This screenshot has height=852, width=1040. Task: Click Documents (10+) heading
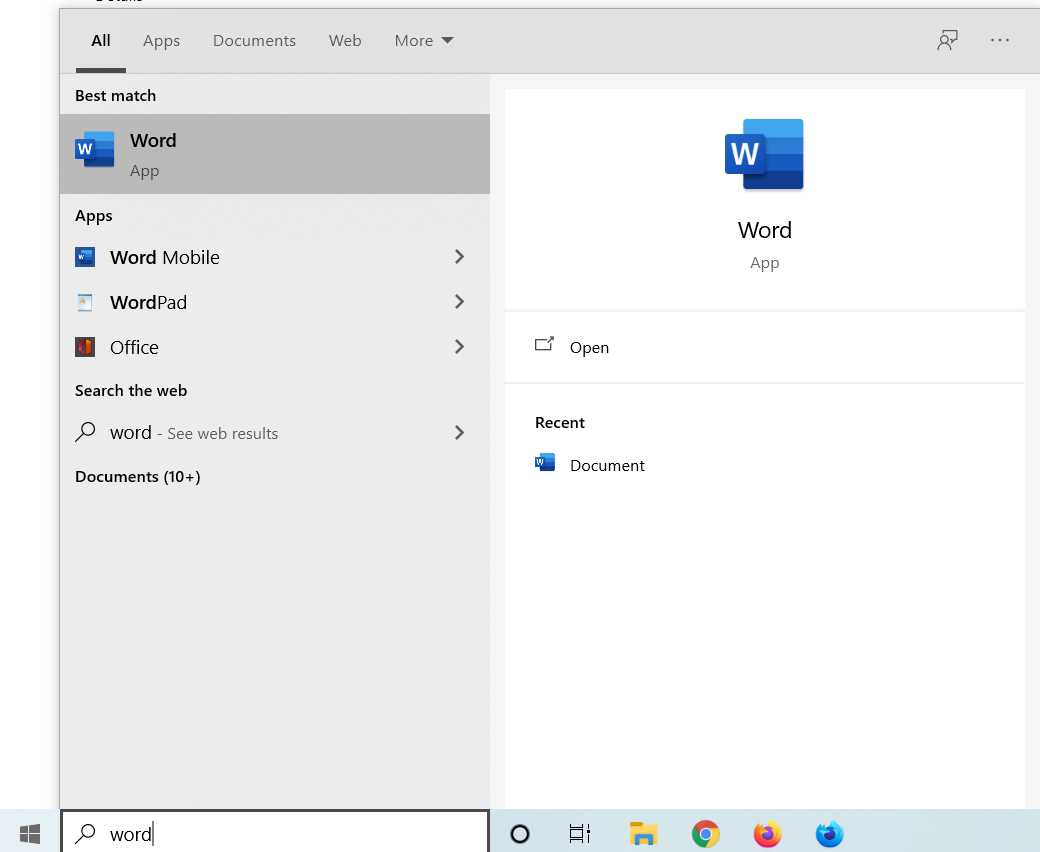137,477
